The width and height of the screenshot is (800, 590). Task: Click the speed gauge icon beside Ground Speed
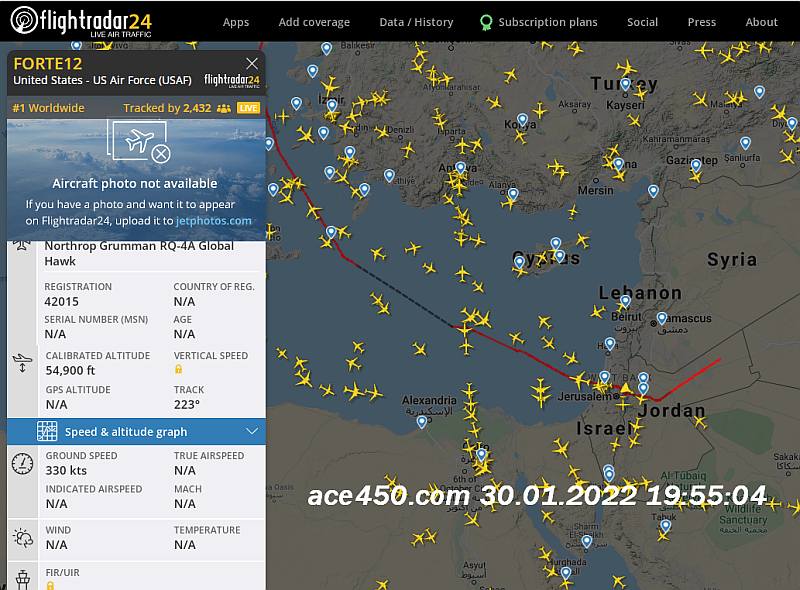22,464
